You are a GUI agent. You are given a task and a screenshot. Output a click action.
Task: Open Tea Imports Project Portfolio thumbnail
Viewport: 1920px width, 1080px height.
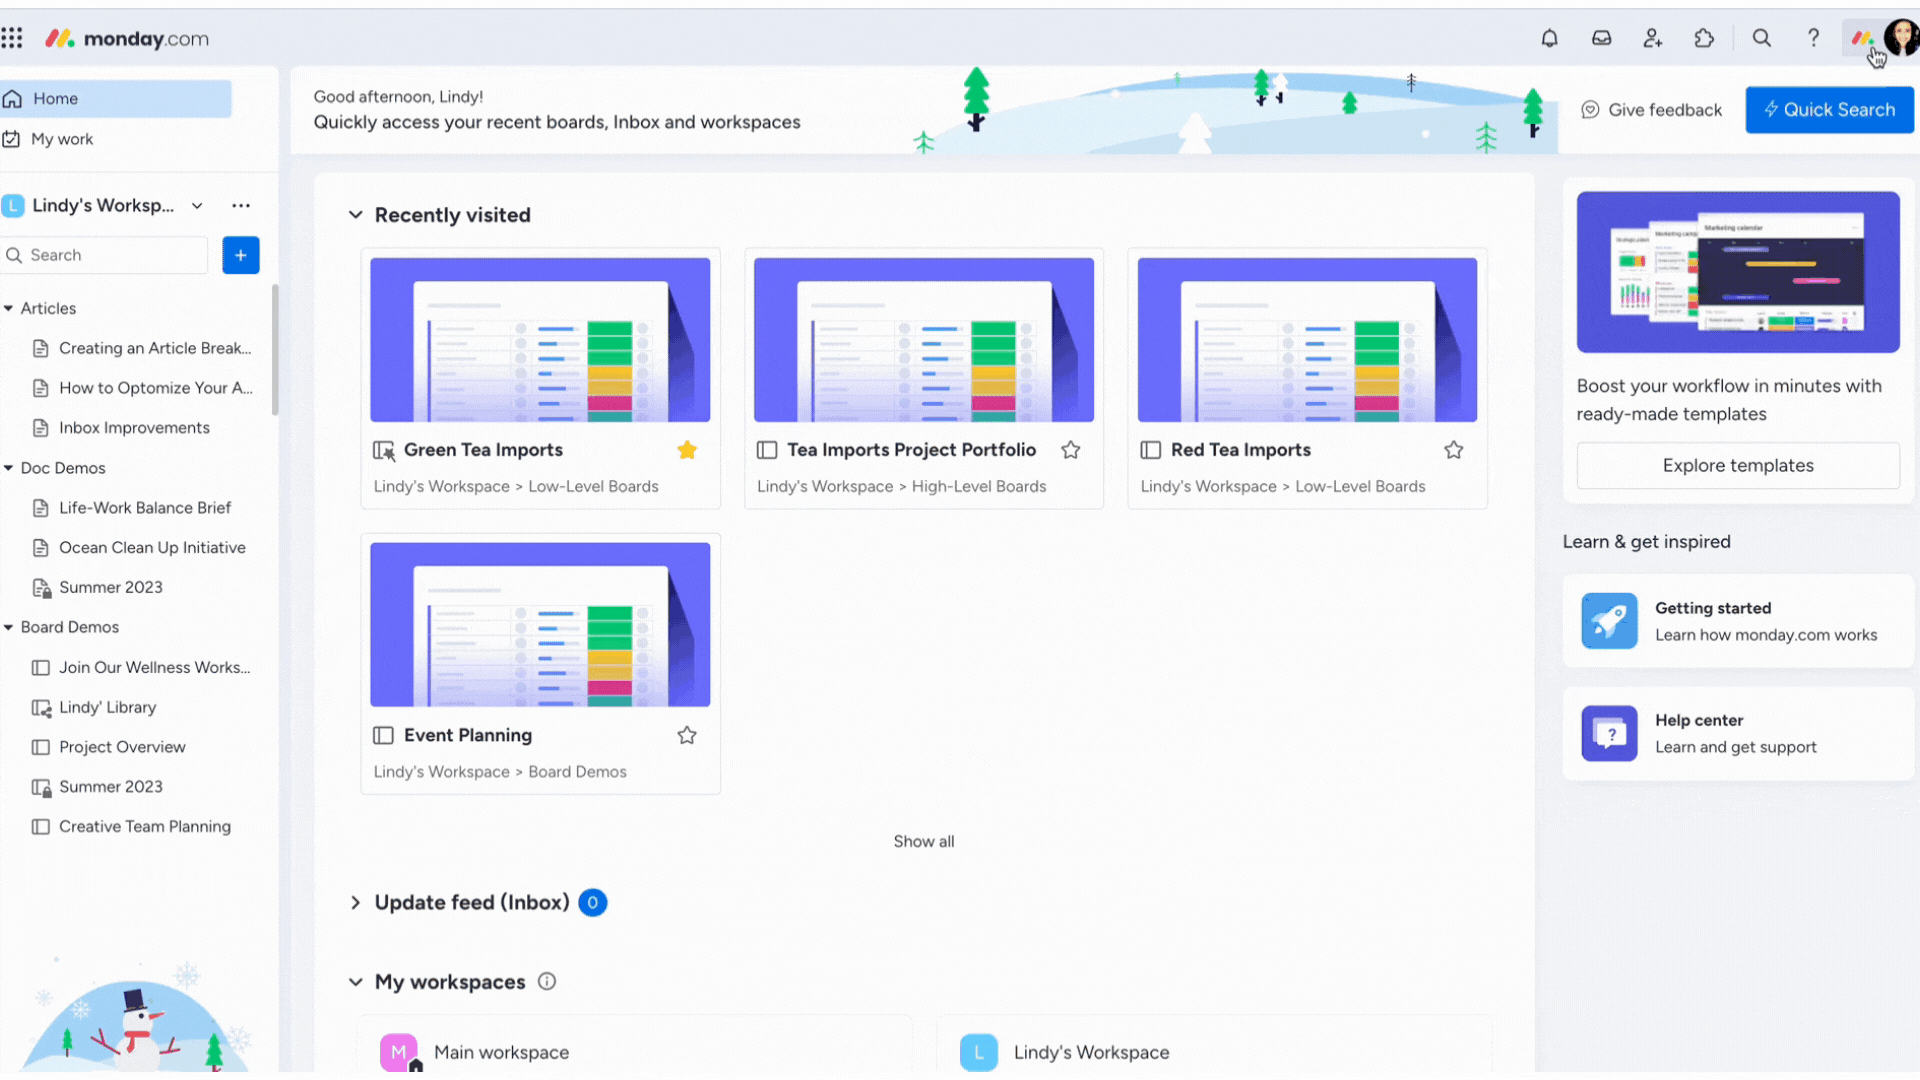pyautogui.click(x=923, y=340)
